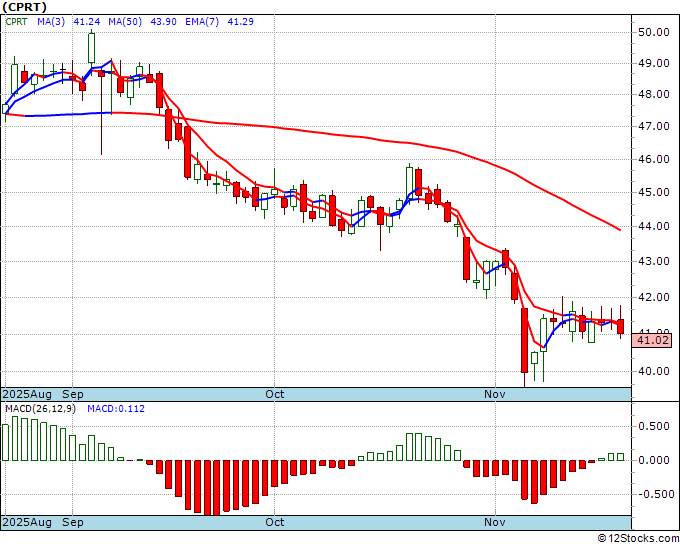Click Sep on MACD date axis

[x=73, y=522]
